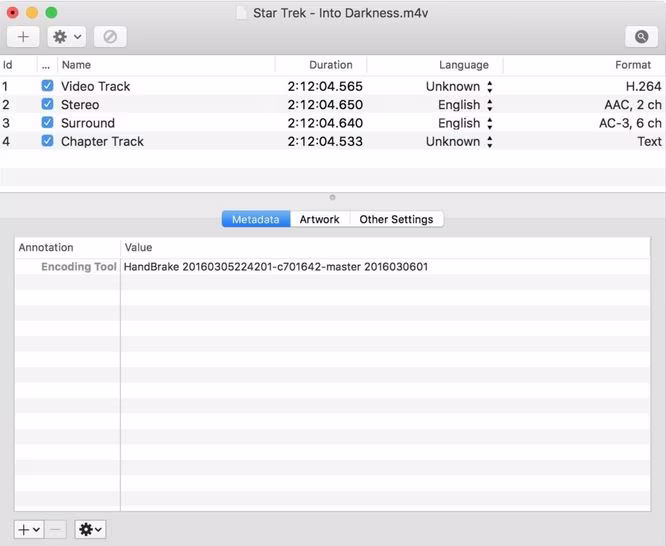This screenshot has width=666, height=546.
Task: Click the 2:12:04.650 duration cell
Action: click(x=325, y=105)
